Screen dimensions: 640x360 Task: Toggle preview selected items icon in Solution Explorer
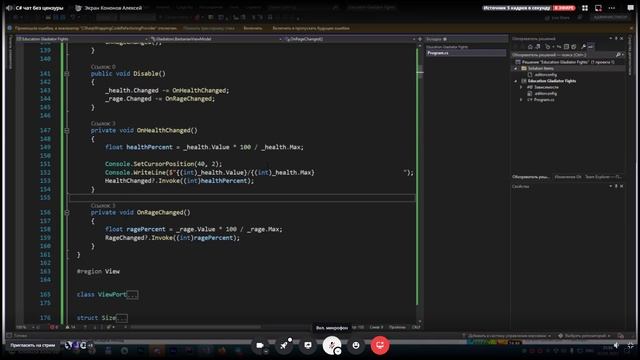pos(591,47)
